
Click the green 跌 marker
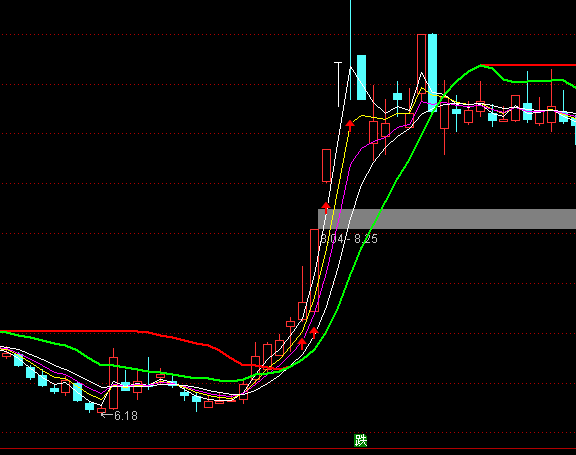click(360, 440)
